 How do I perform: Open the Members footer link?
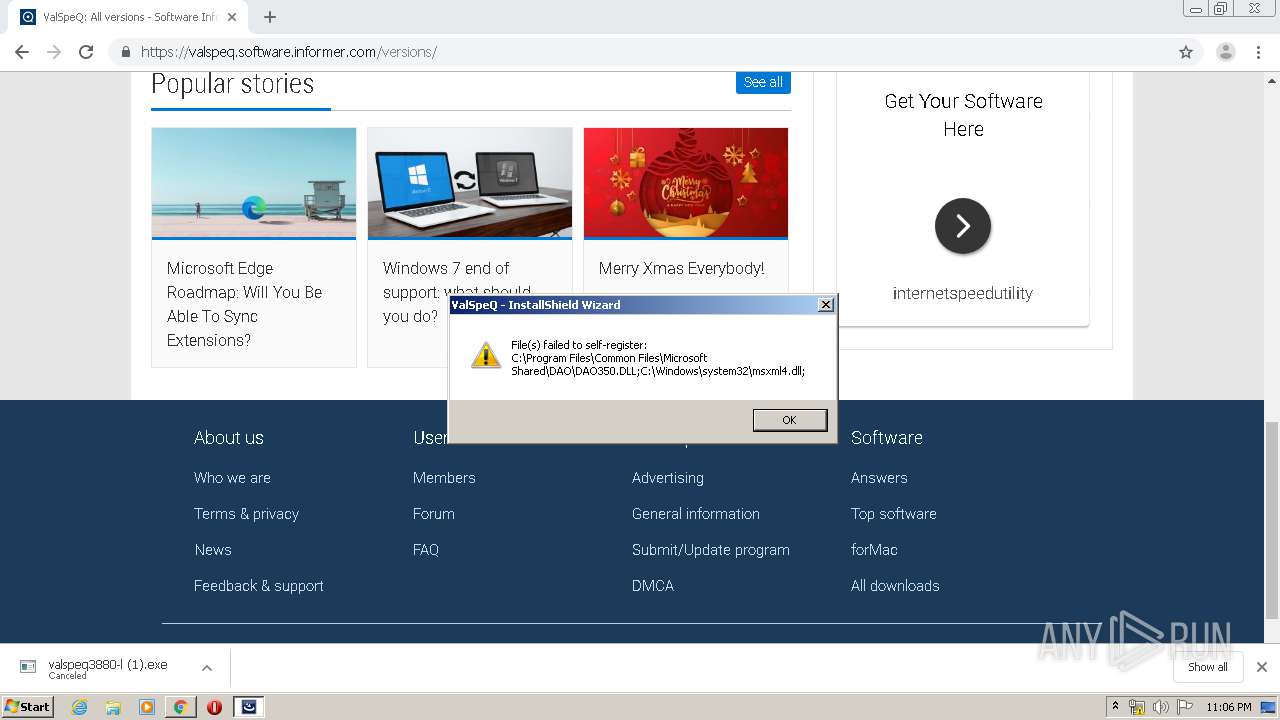click(x=444, y=478)
